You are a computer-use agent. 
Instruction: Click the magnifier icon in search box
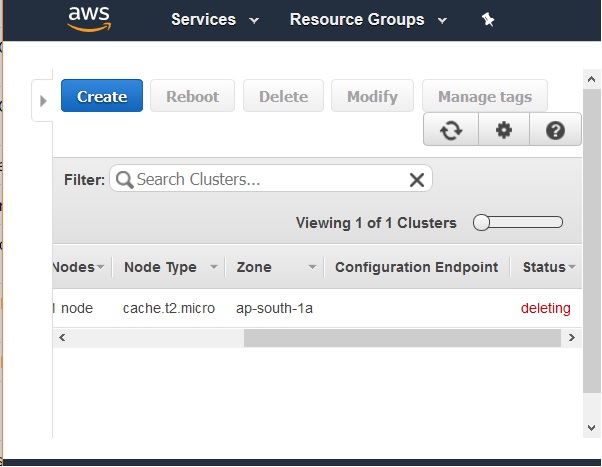(125, 180)
